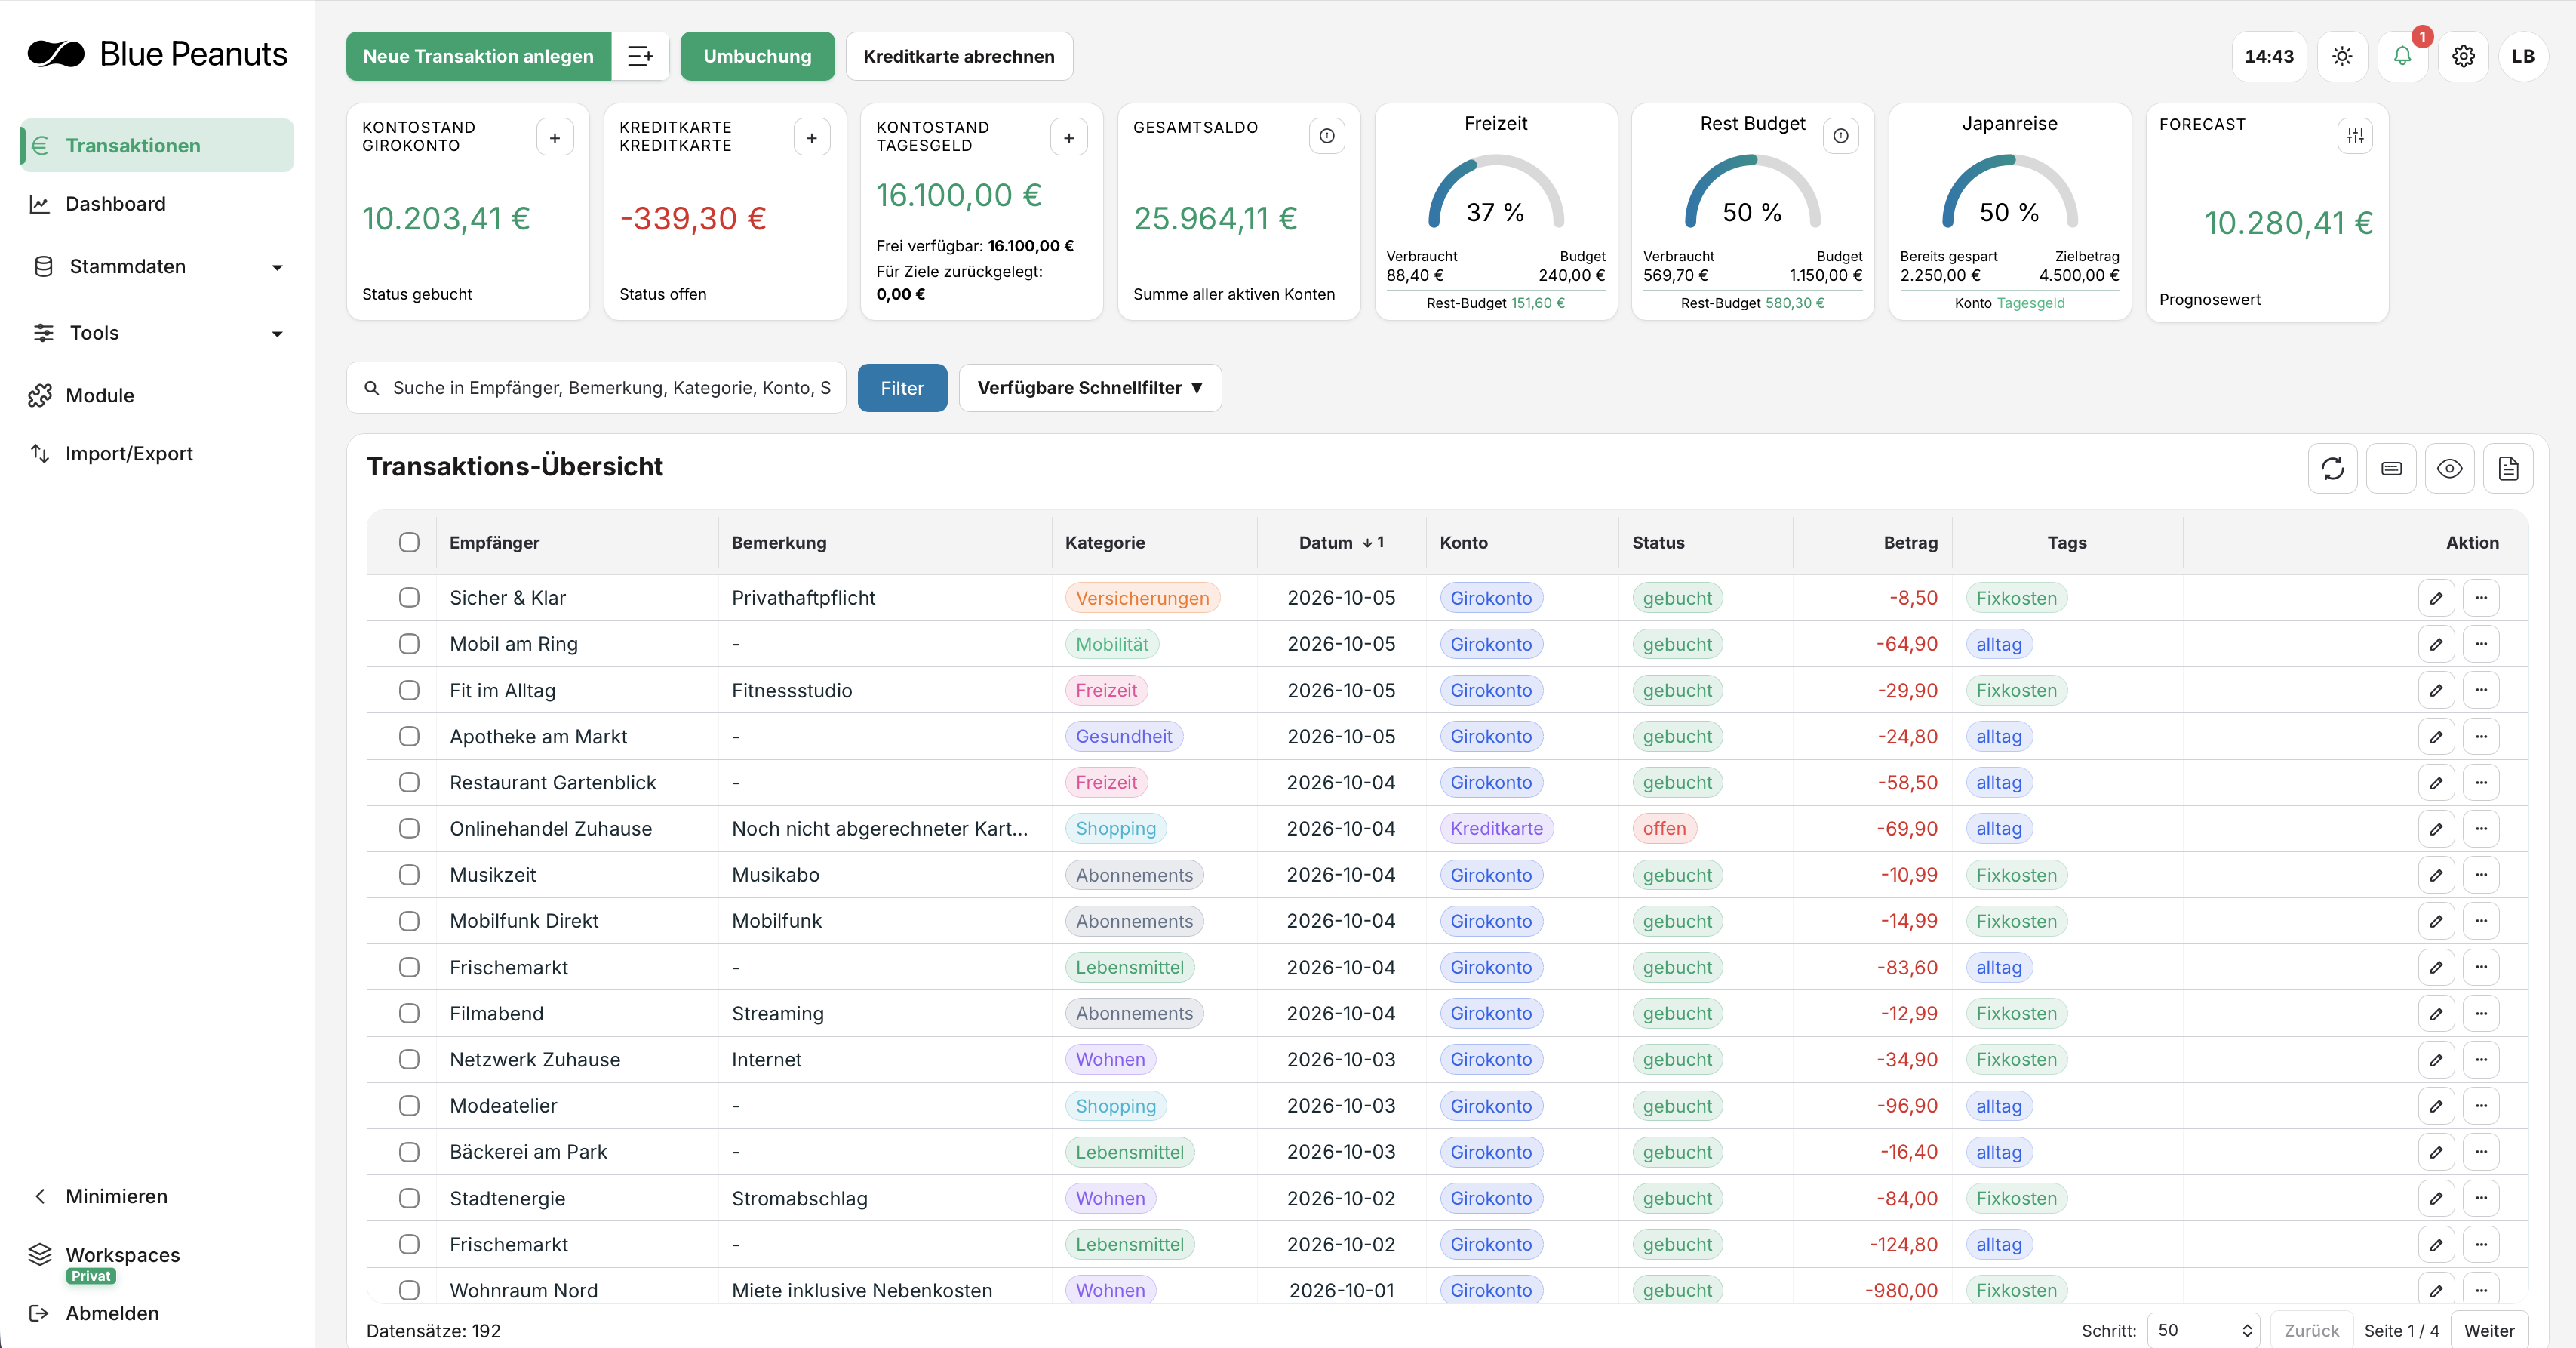The image size is (2576, 1348).
Task: Select all transactions header checkbox
Action: point(409,542)
